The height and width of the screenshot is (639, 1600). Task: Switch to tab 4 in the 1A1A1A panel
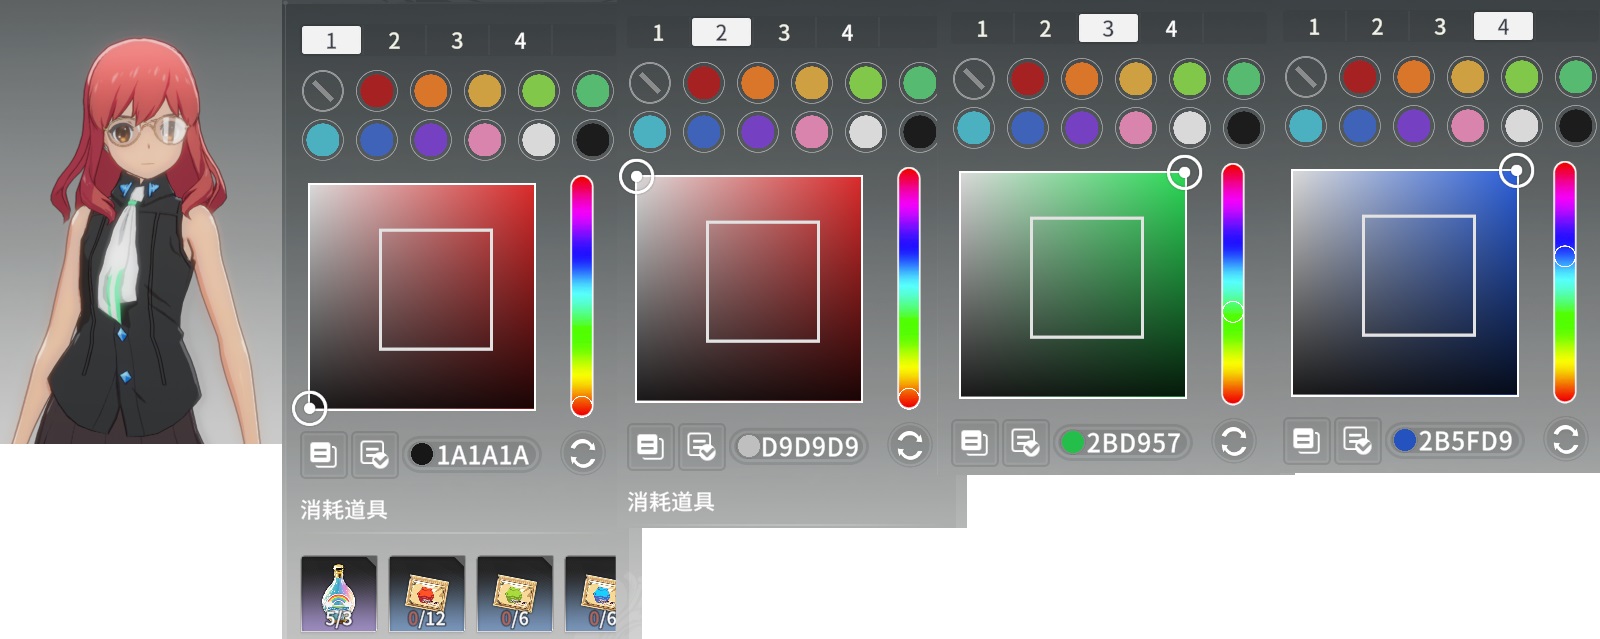[x=520, y=41]
